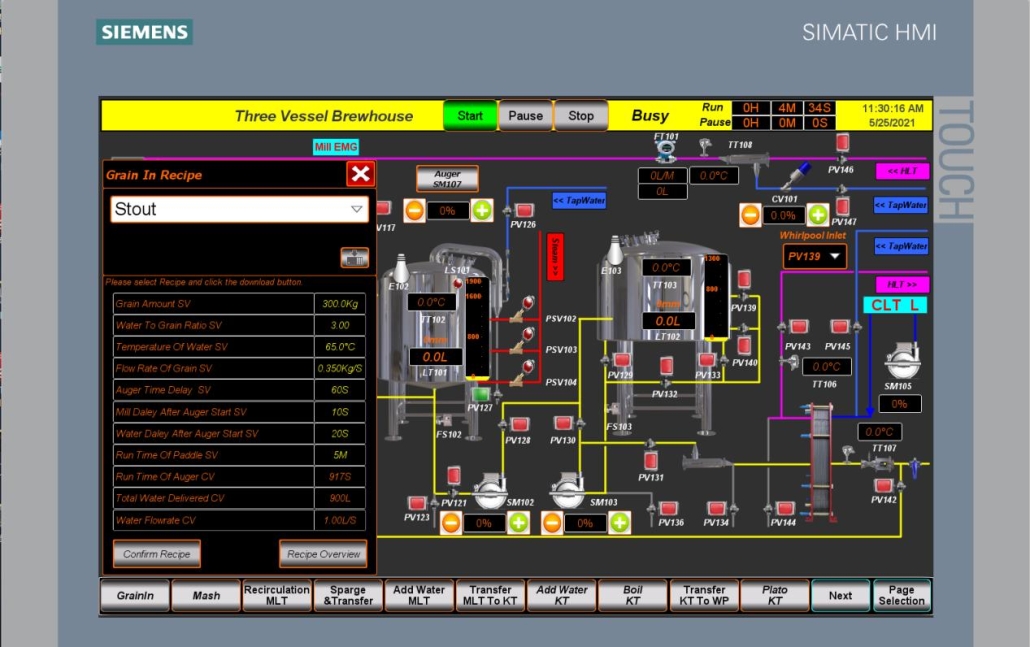
Task: Switch to the GrainIn page
Action: [135, 596]
